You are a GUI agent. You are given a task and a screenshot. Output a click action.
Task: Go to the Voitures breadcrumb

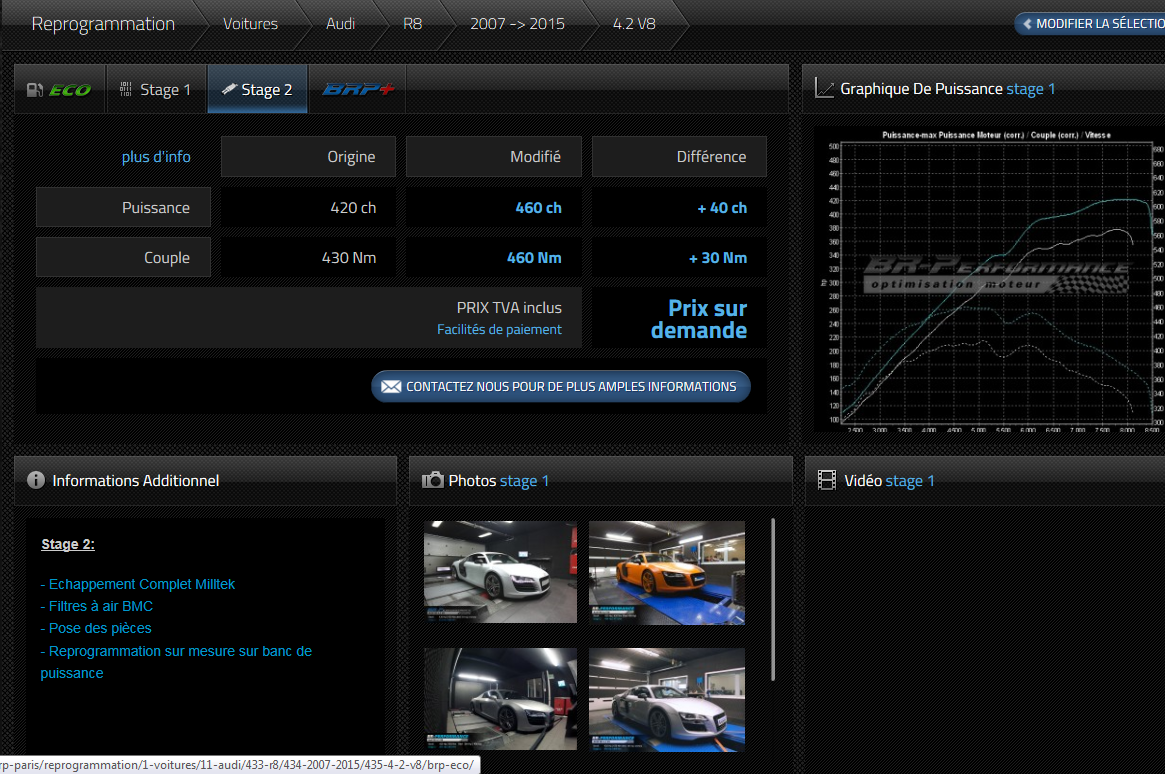[250, 24]
